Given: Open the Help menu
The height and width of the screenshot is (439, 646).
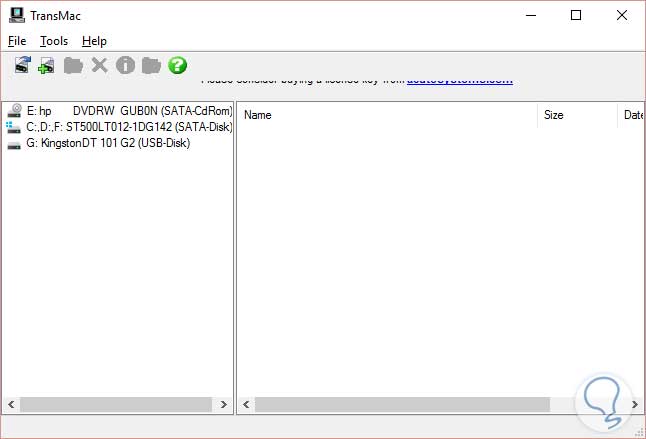Looking at the screenshot, I should pos(94,41).
